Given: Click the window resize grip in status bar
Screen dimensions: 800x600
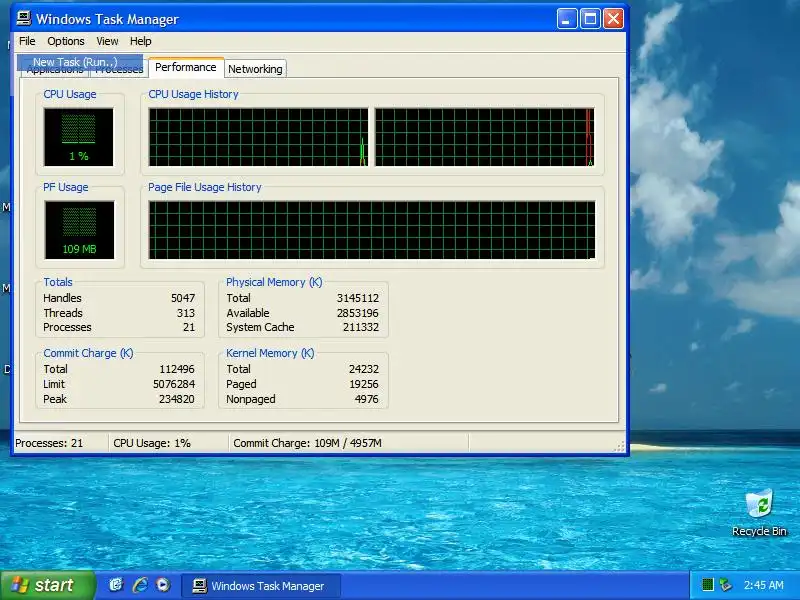Looking at the screenshot, I should (x=619, y=446).
